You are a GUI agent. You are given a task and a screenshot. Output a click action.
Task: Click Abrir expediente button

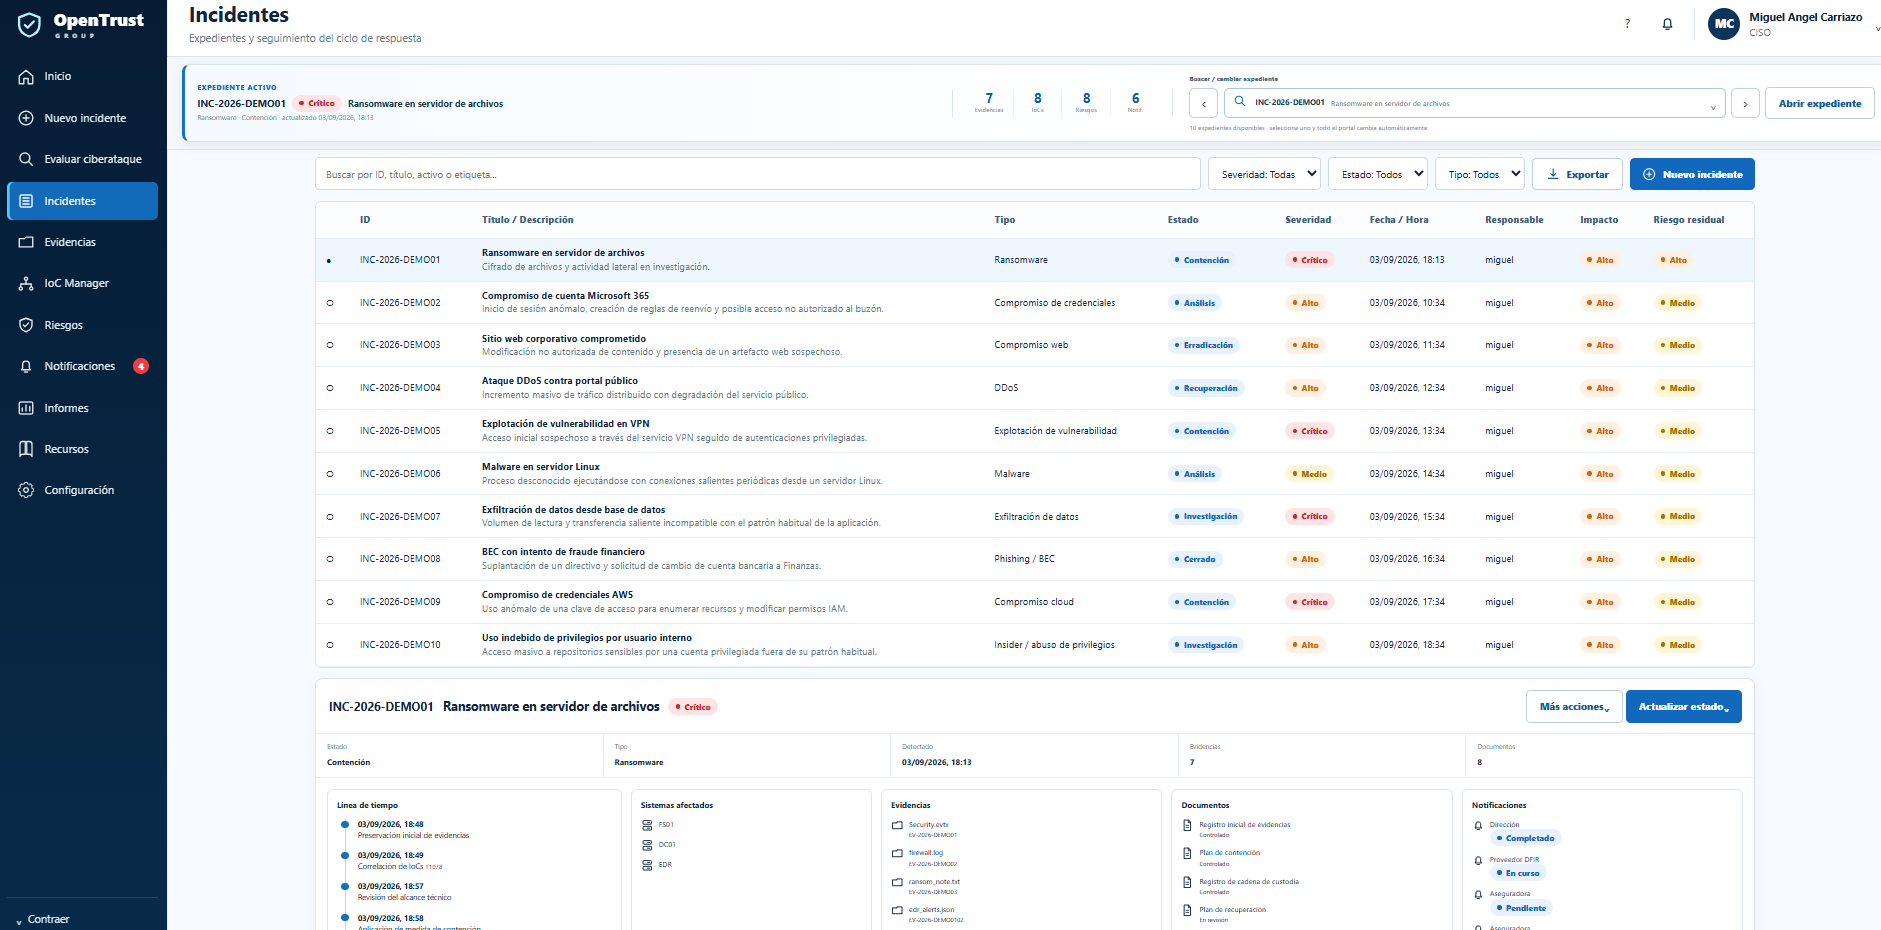[1820, 104]
